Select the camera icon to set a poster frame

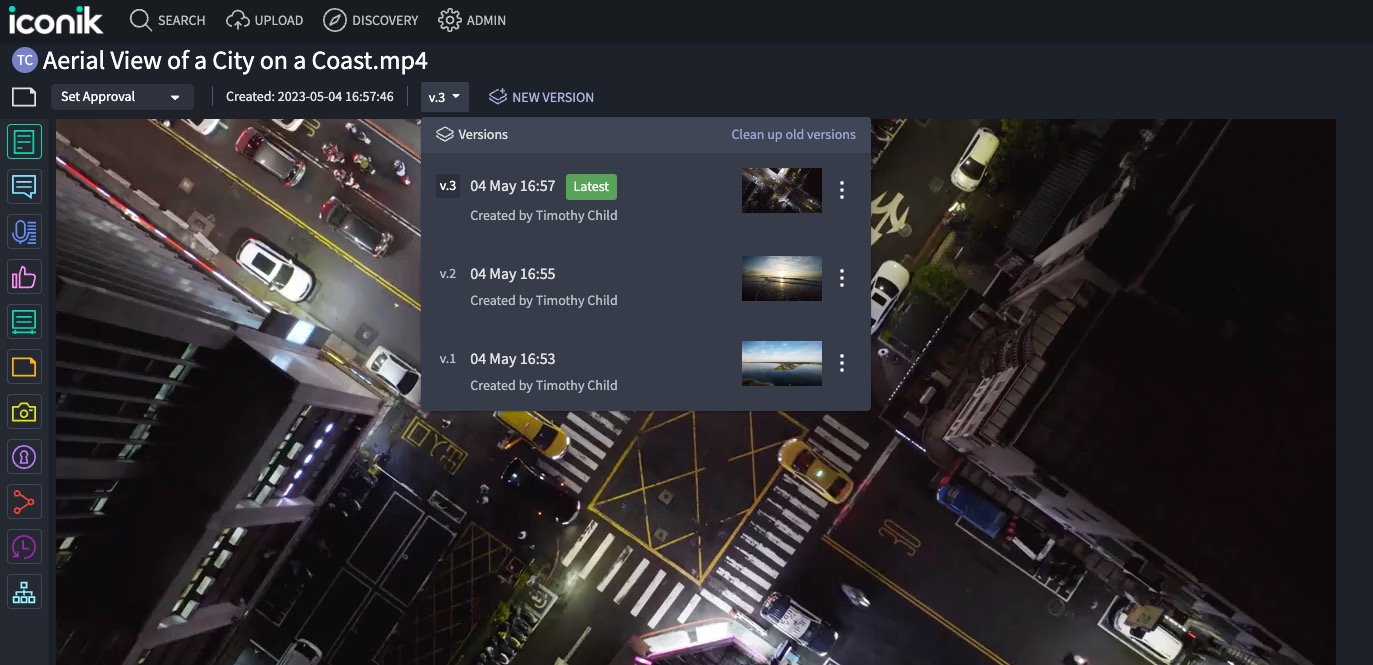23,411
